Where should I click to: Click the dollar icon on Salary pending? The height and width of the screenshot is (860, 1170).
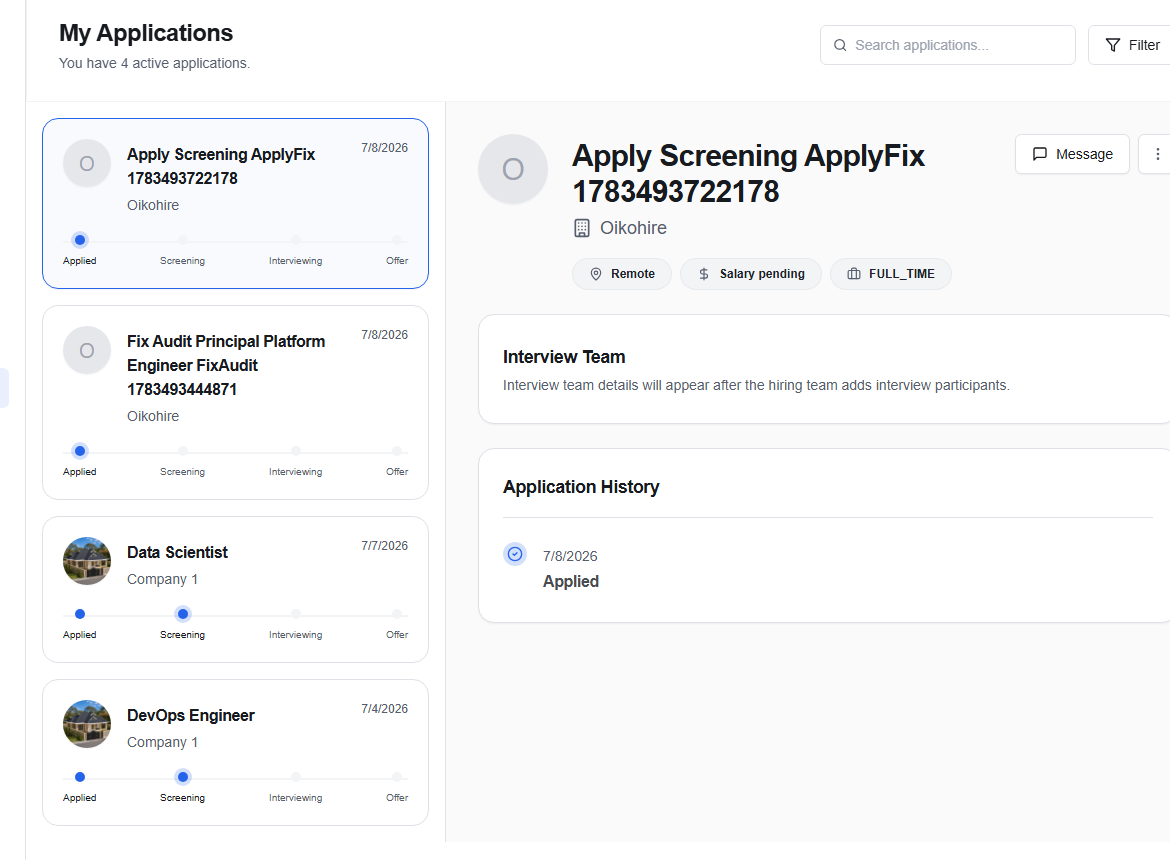pos(704,274)
